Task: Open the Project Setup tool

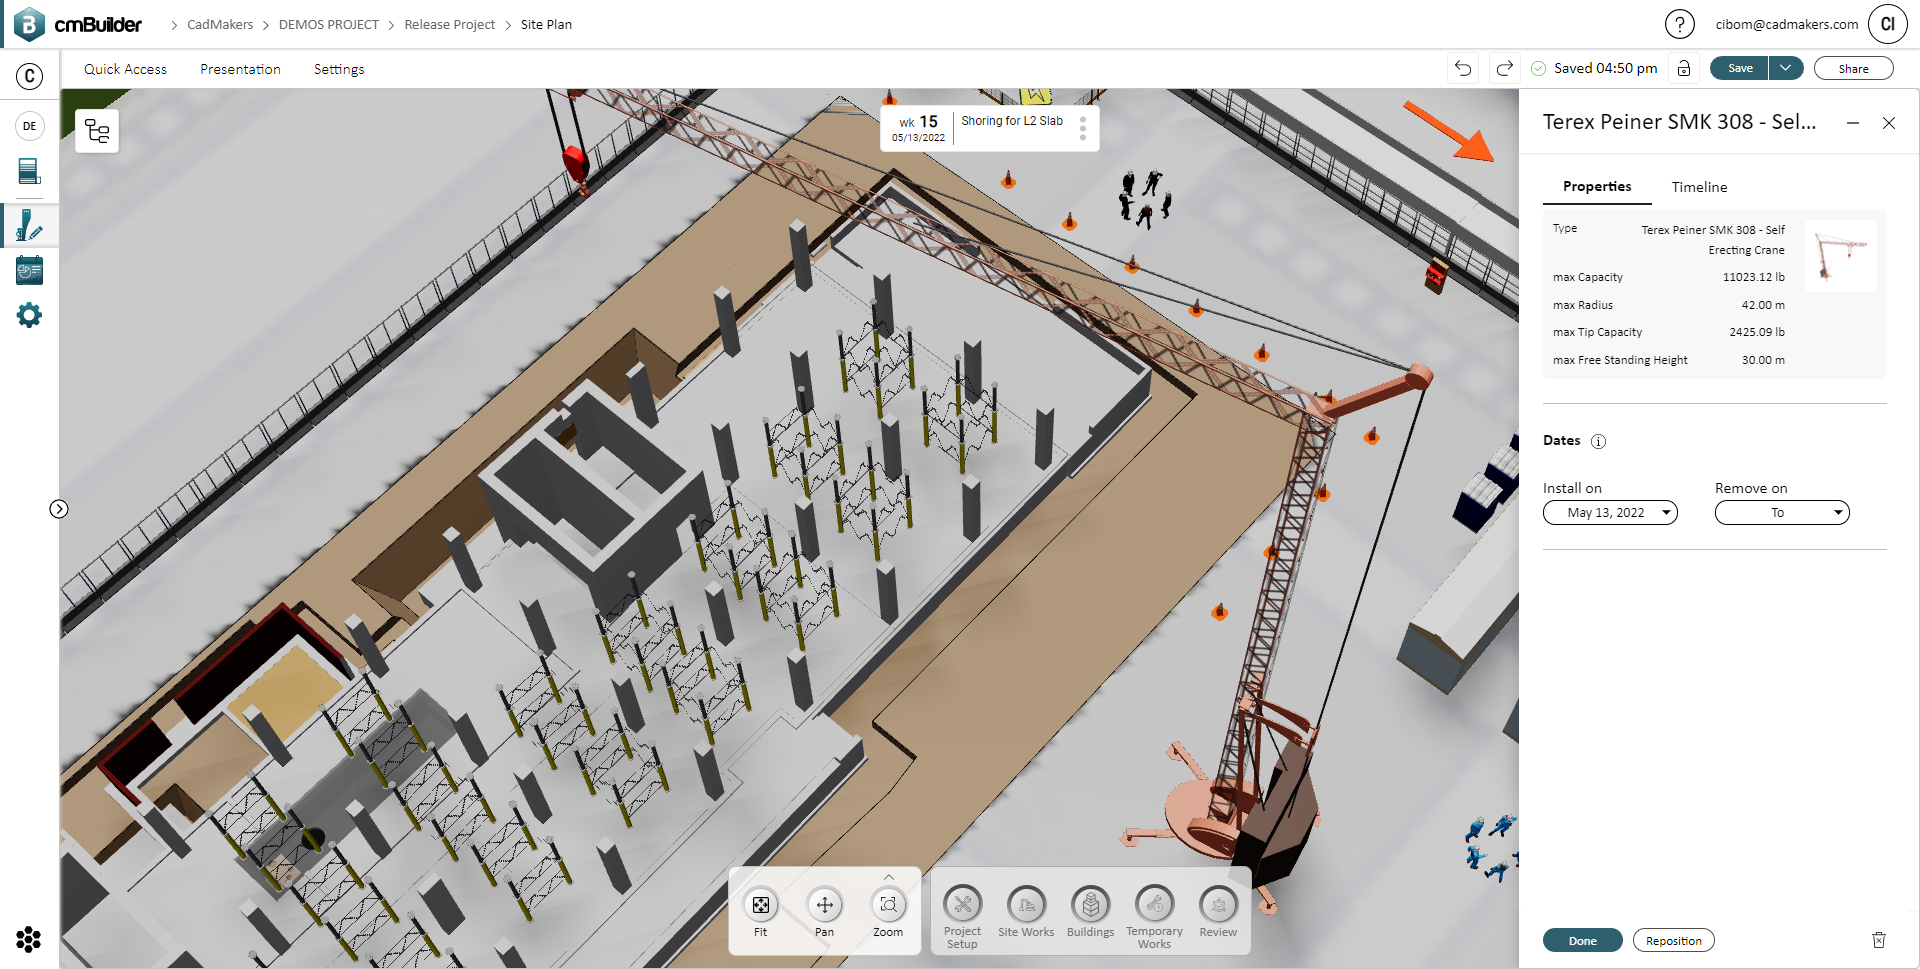Action: (962, 917)
